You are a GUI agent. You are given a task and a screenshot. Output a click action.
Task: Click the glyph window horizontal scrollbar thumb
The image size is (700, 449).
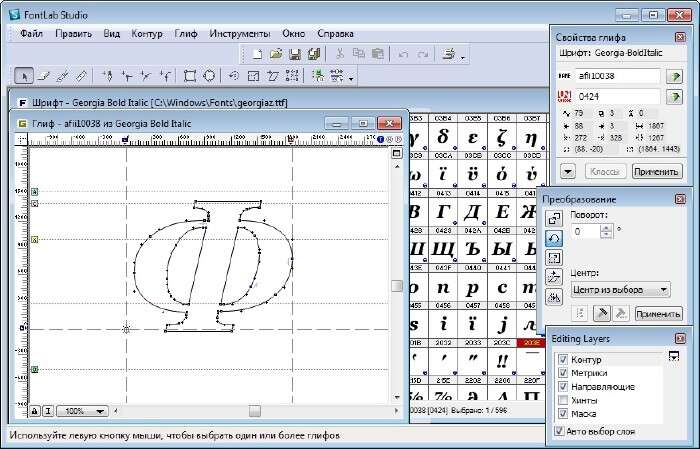click(254, 411)
